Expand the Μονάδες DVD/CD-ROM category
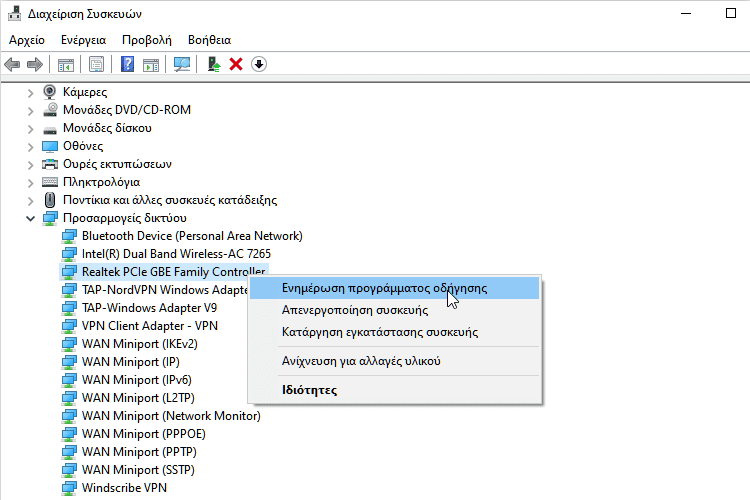 pyautogui.click(x=30, y=110)
